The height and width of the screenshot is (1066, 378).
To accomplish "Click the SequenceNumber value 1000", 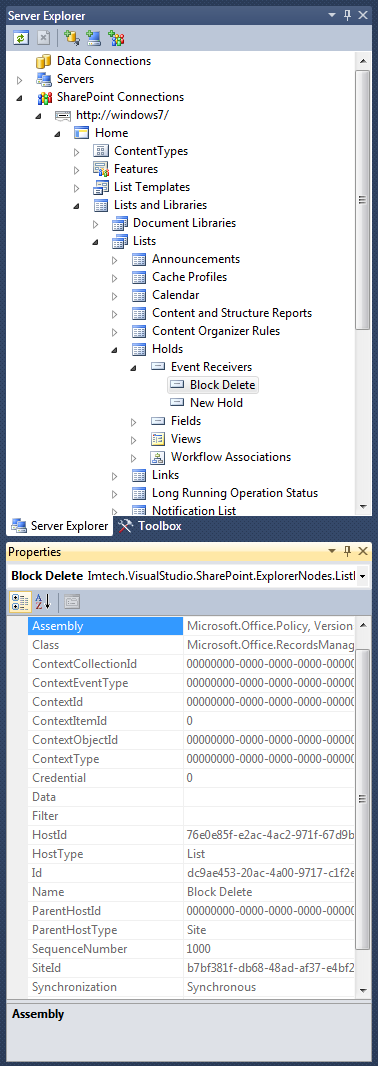I will tap(199, 949).
